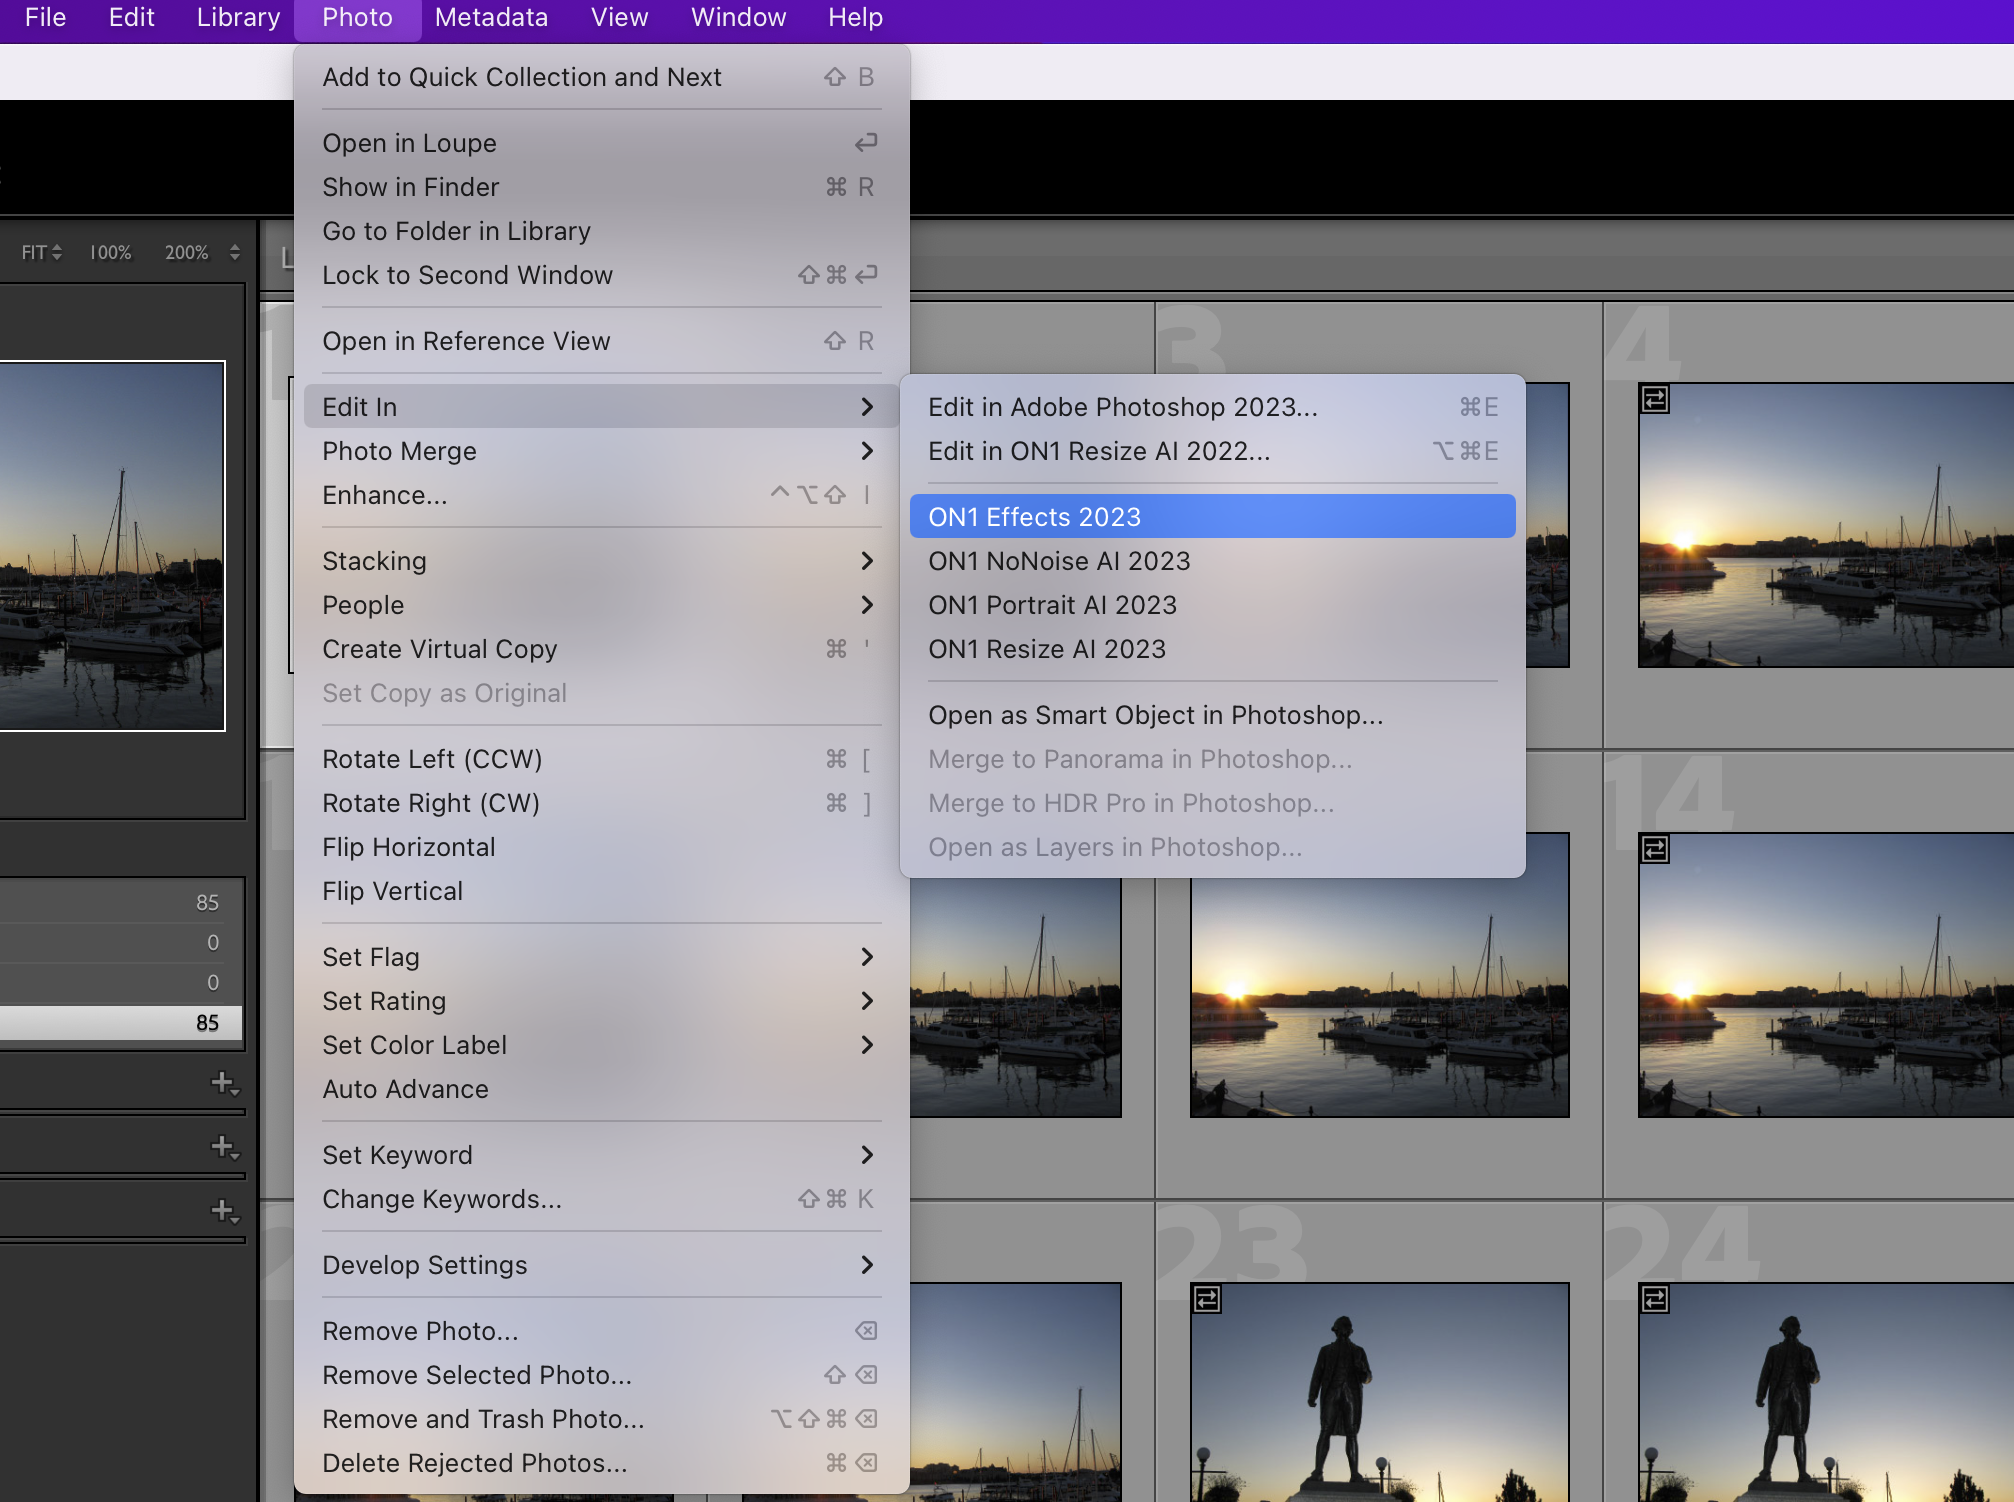Choose Edit in ON1 Resize AI 2022...
The height and width of the screenshot is (1502, 2014).
pyautogui.click(x=1212, y=451)
